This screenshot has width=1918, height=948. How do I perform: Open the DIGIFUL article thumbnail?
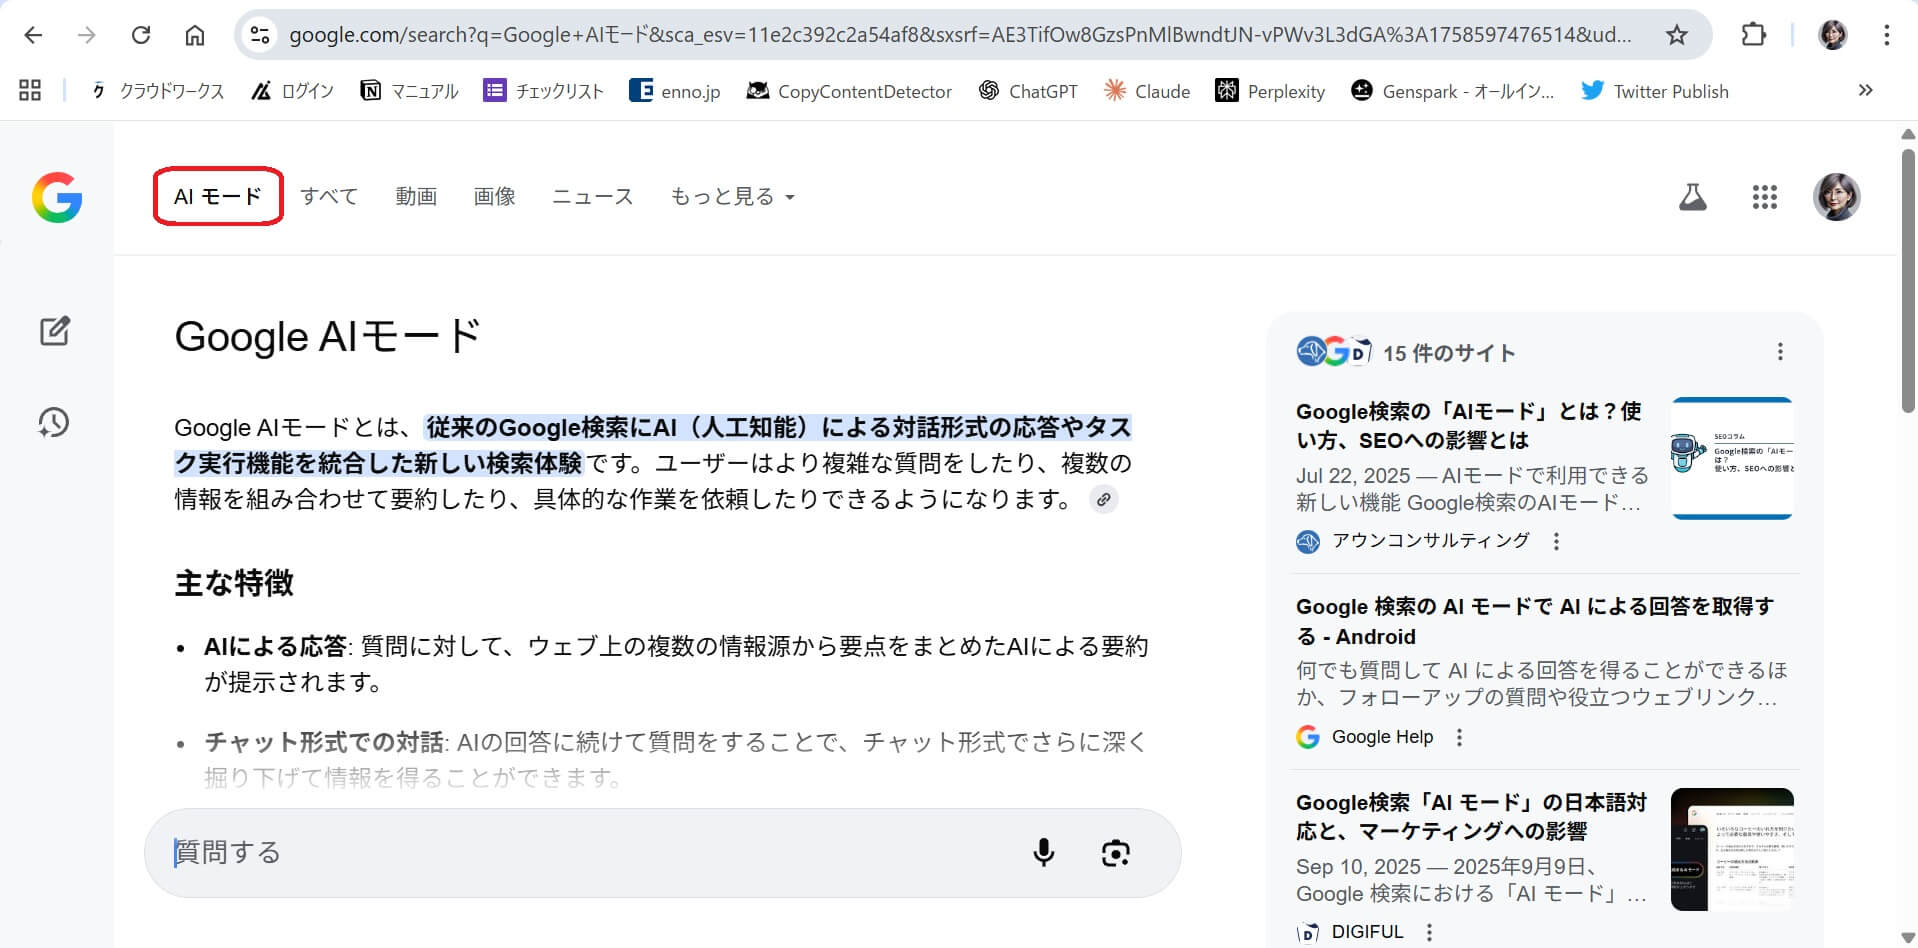(1731, 849)
